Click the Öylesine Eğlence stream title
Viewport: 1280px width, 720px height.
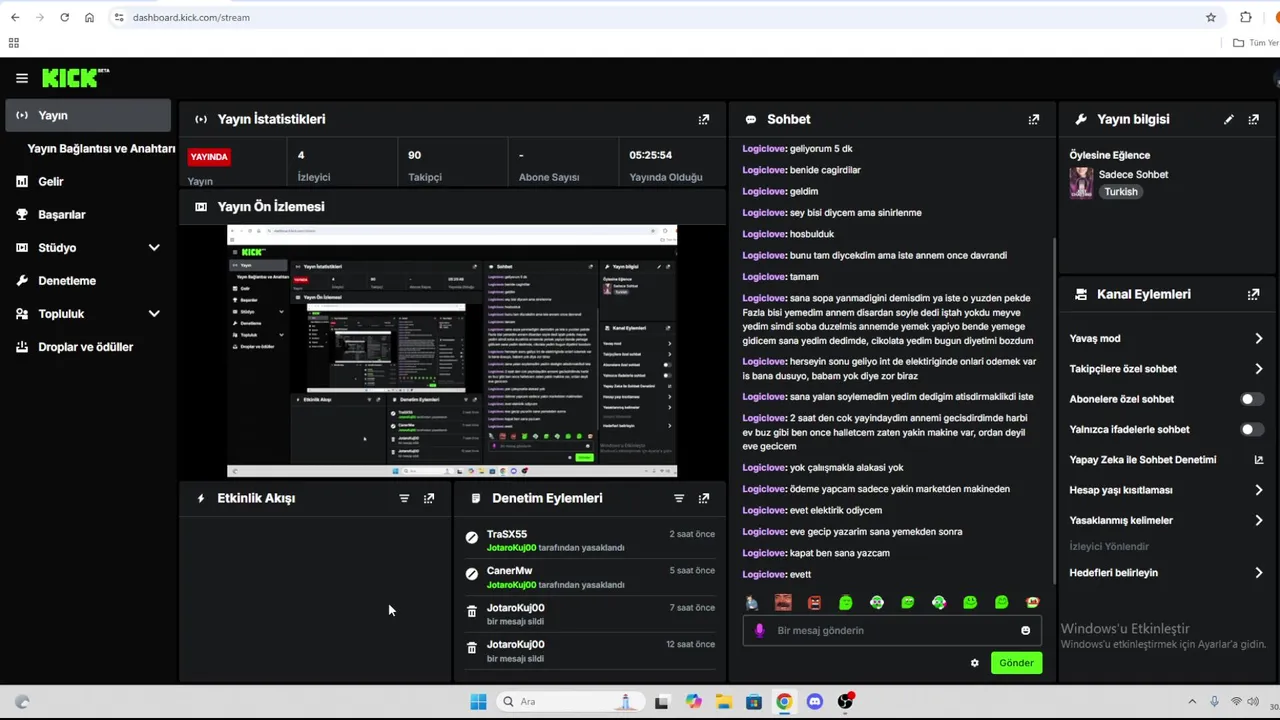click(1110, 155)
